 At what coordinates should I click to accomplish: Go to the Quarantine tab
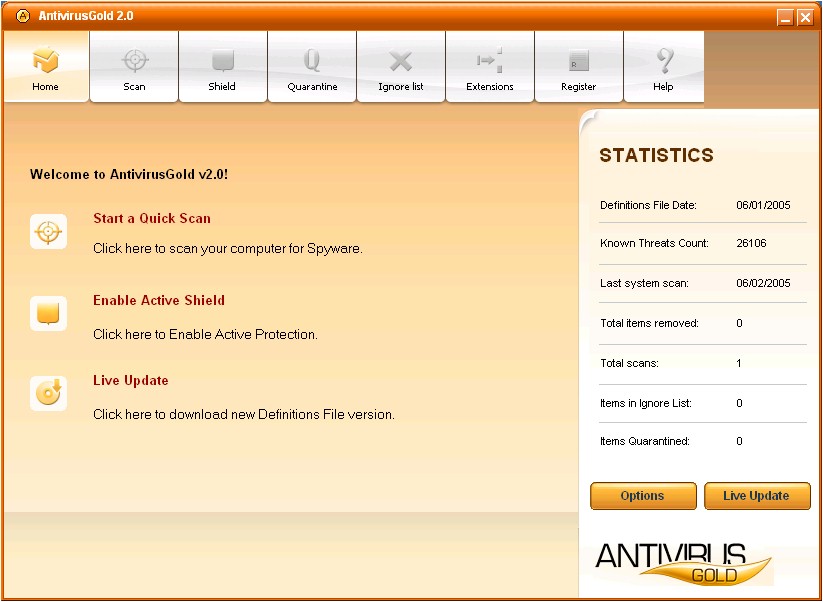(312, 67)
